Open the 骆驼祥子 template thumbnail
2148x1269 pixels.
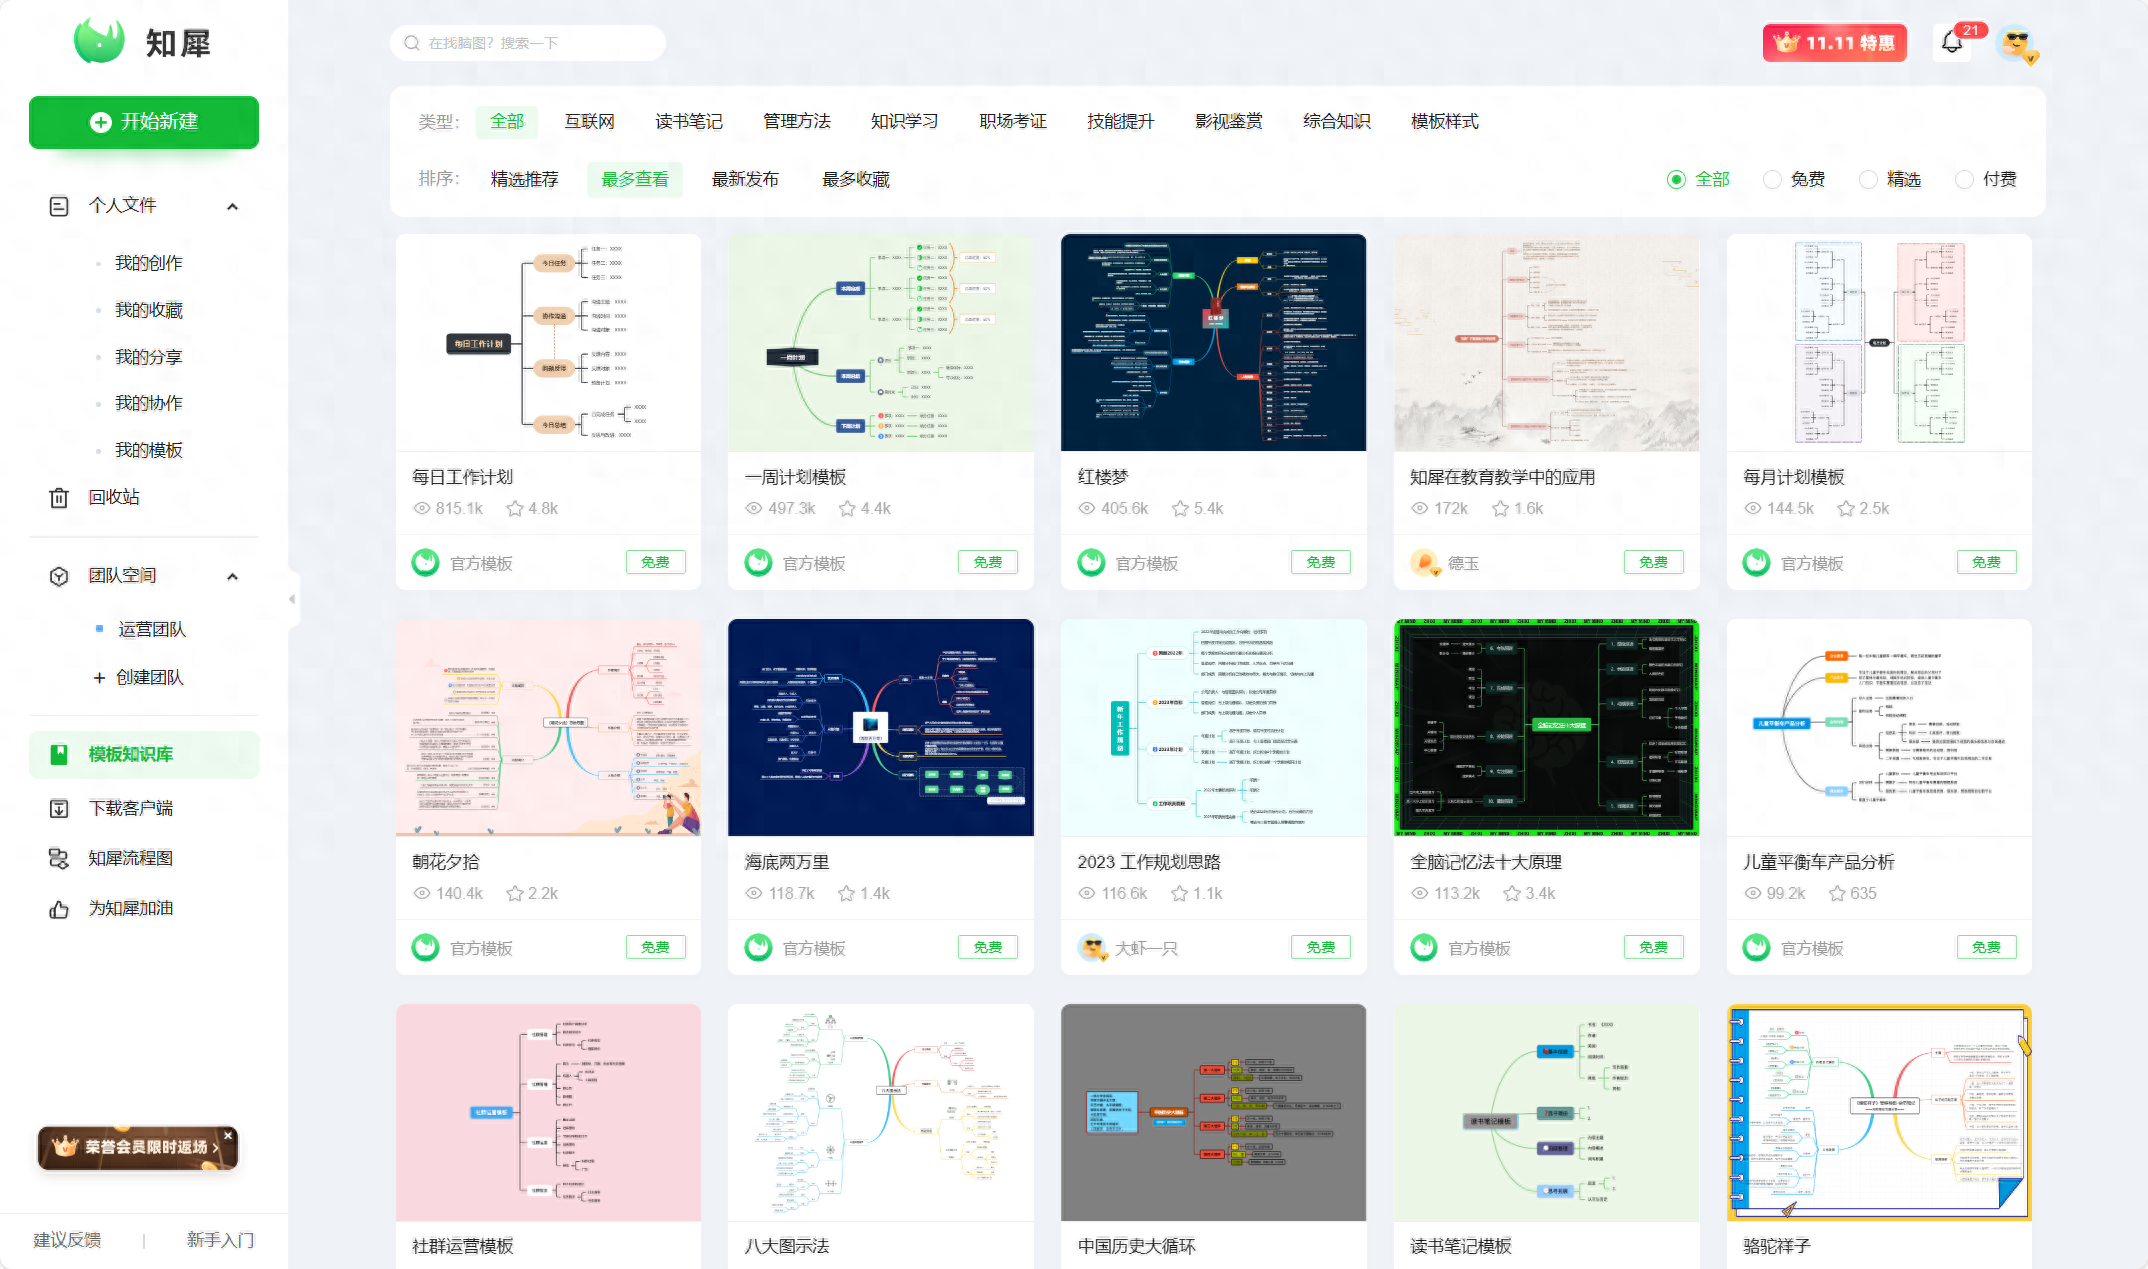click(1879, 1112)
